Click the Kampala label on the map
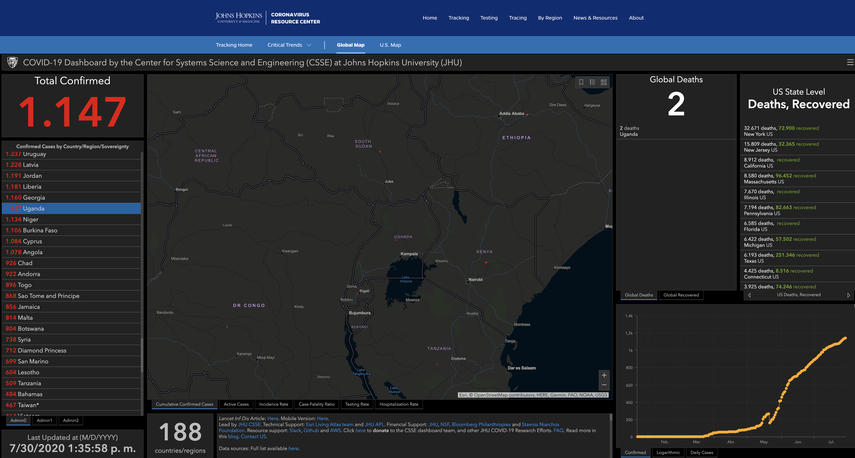 409,254
